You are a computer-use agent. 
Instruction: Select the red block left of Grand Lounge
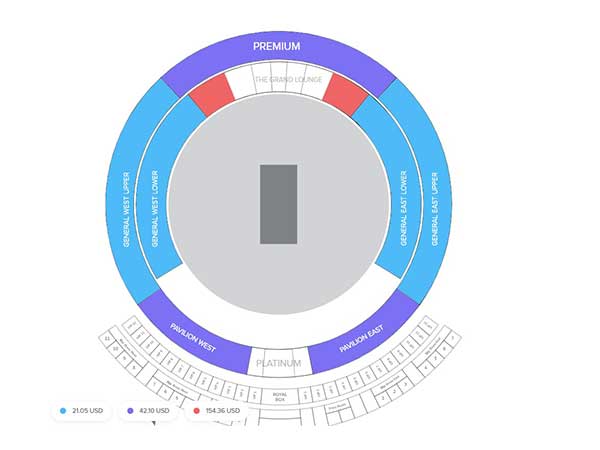[x=212, y=94]
